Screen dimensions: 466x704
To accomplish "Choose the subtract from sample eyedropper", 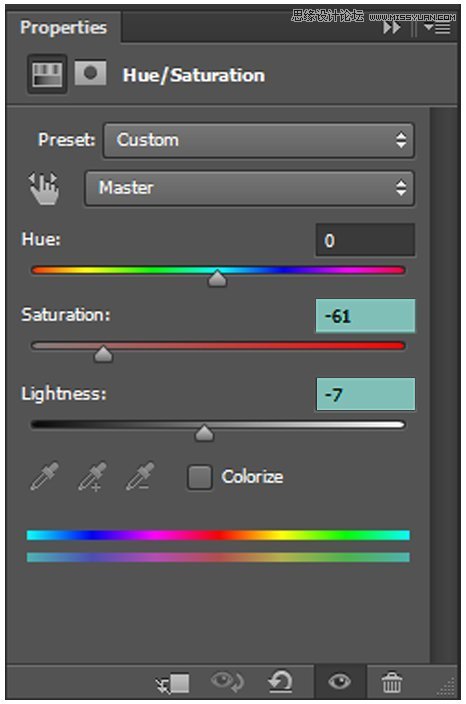I will click(x=140, y=476).
